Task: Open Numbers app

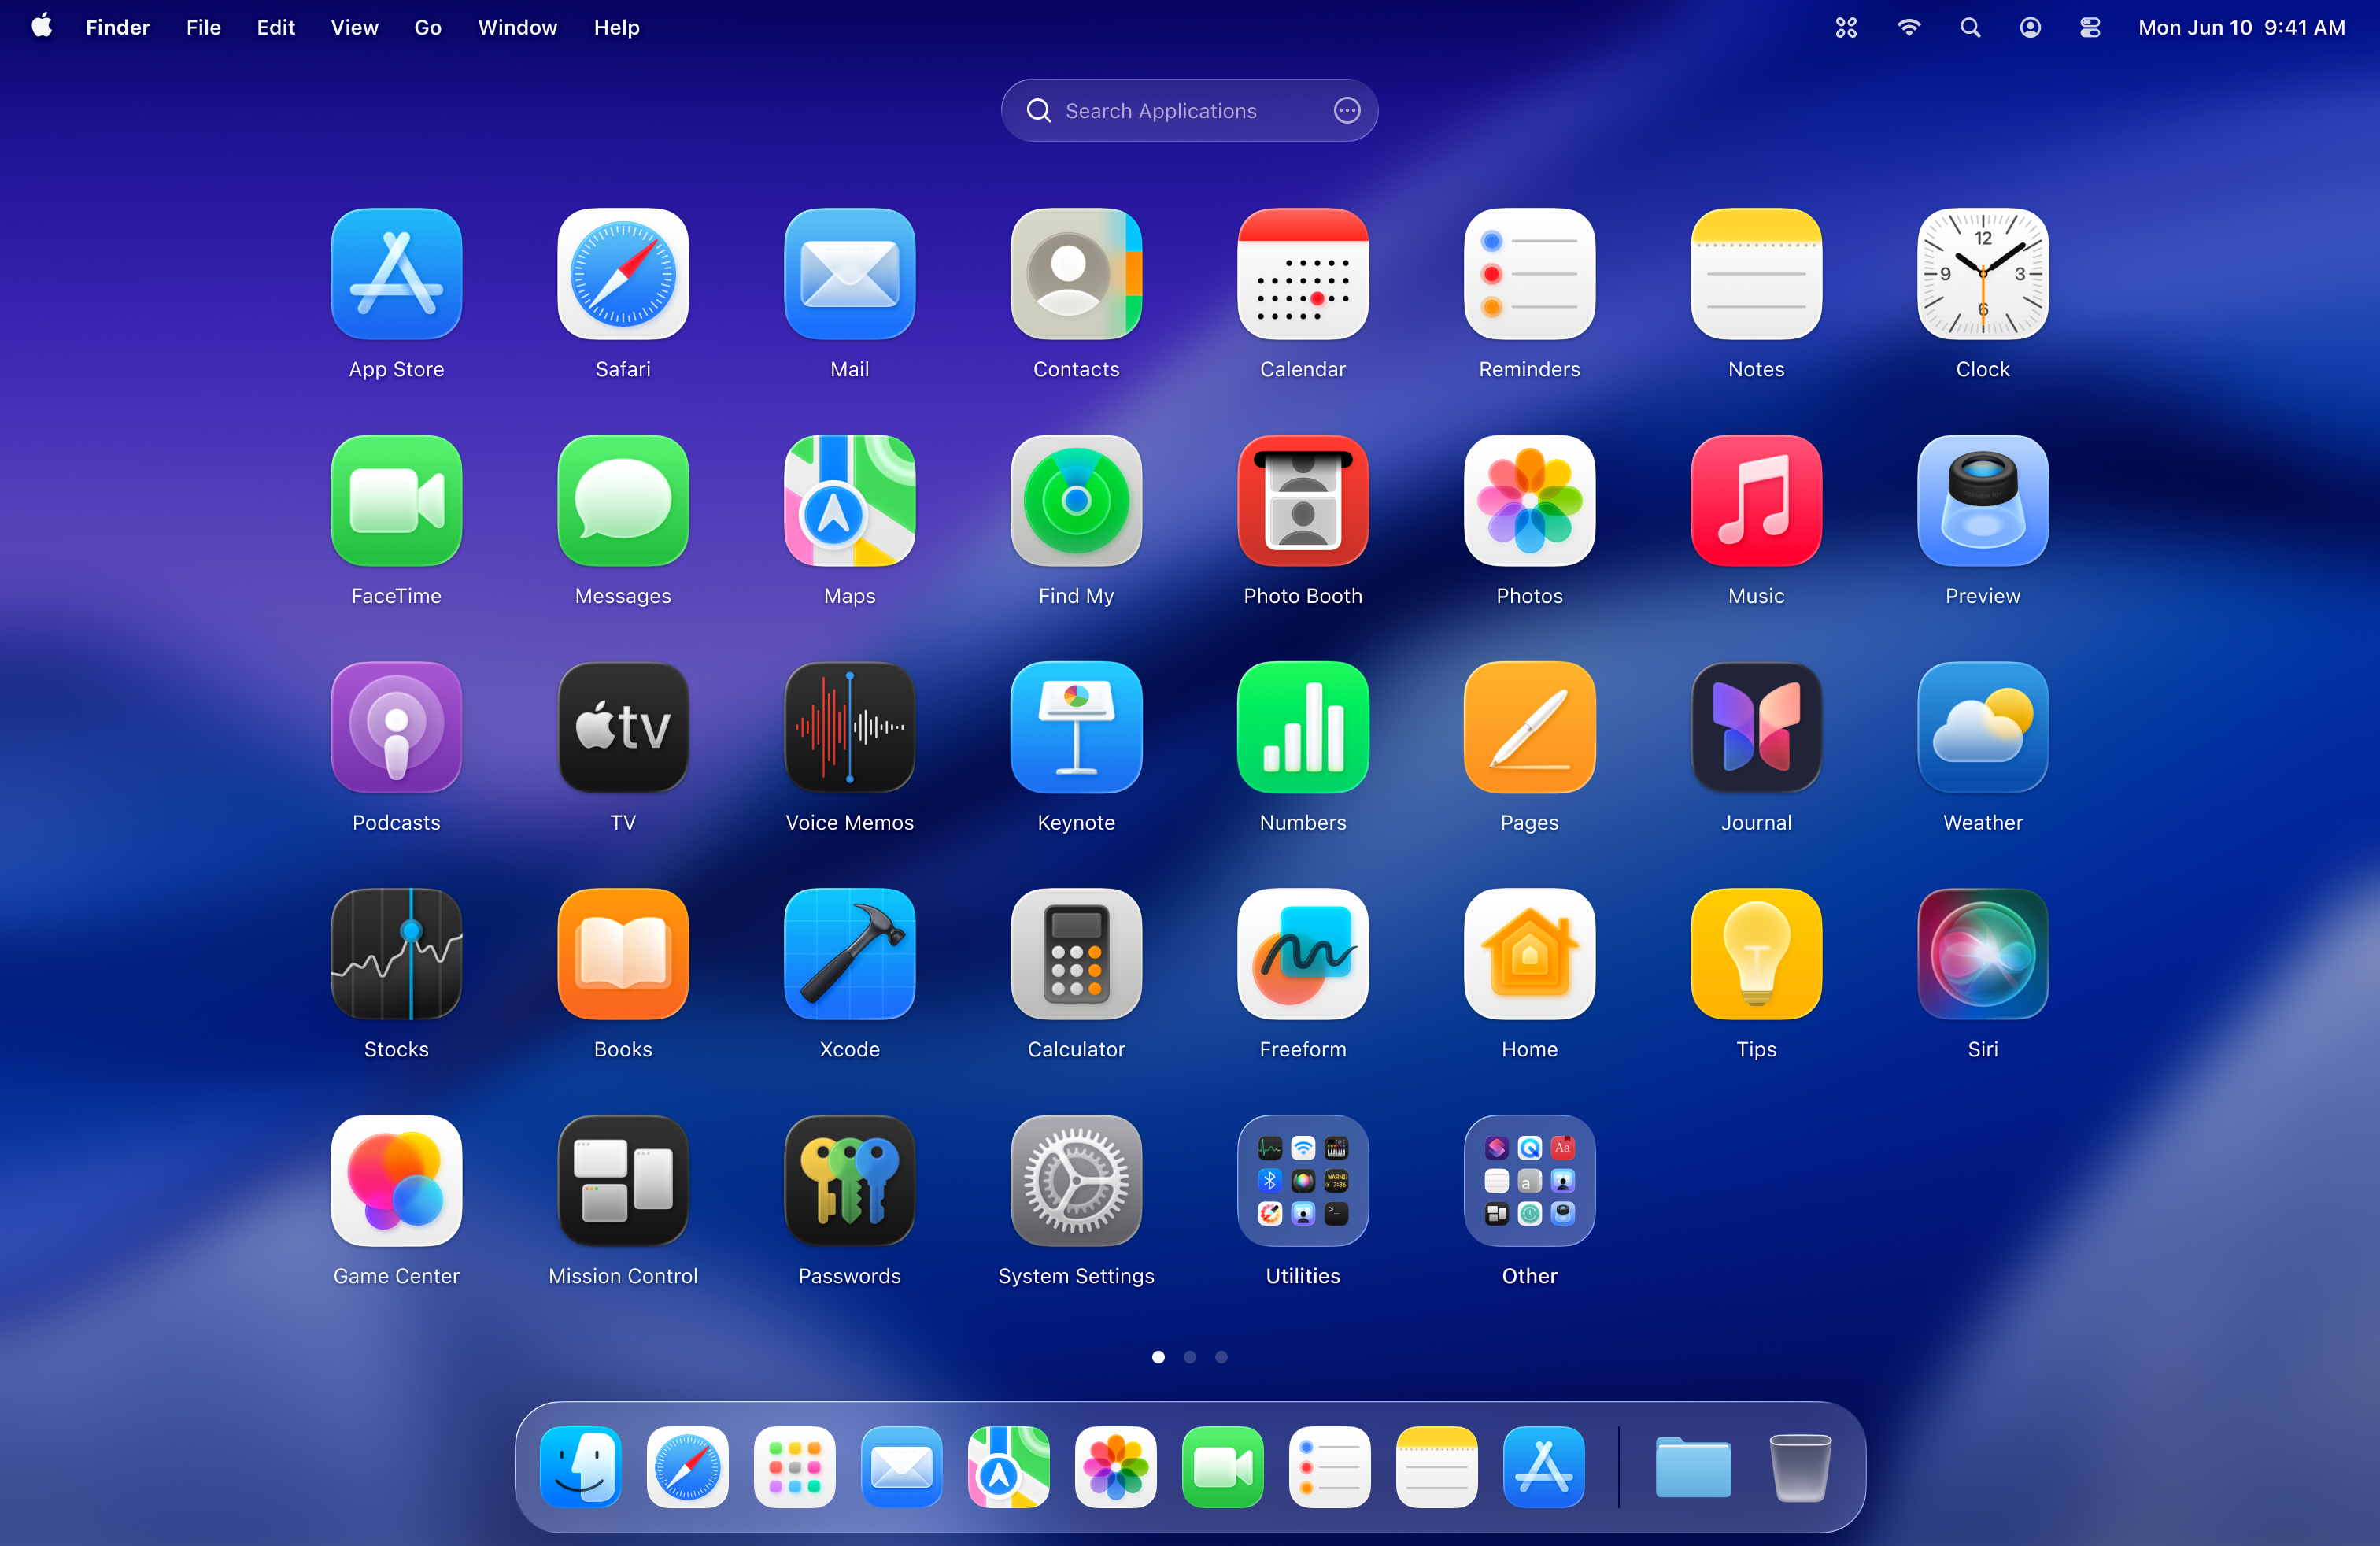Action: coord(1303,728)
